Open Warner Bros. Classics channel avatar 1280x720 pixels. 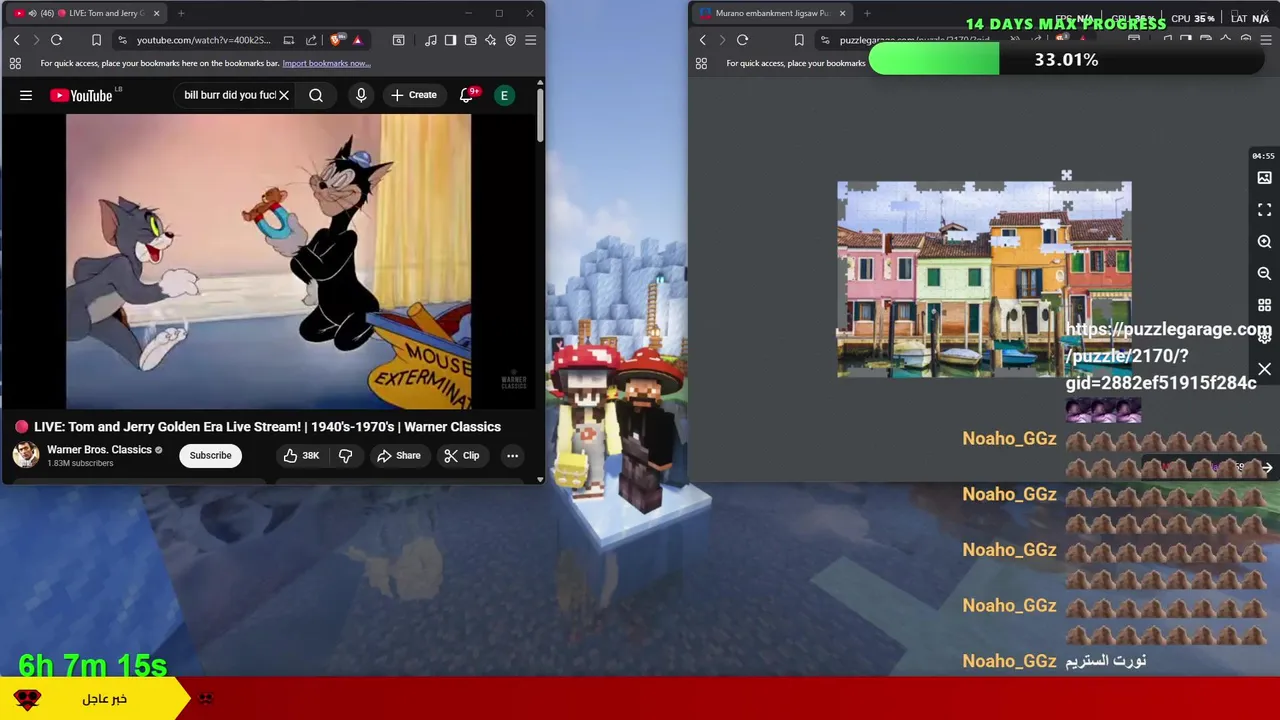pos(26,455)
